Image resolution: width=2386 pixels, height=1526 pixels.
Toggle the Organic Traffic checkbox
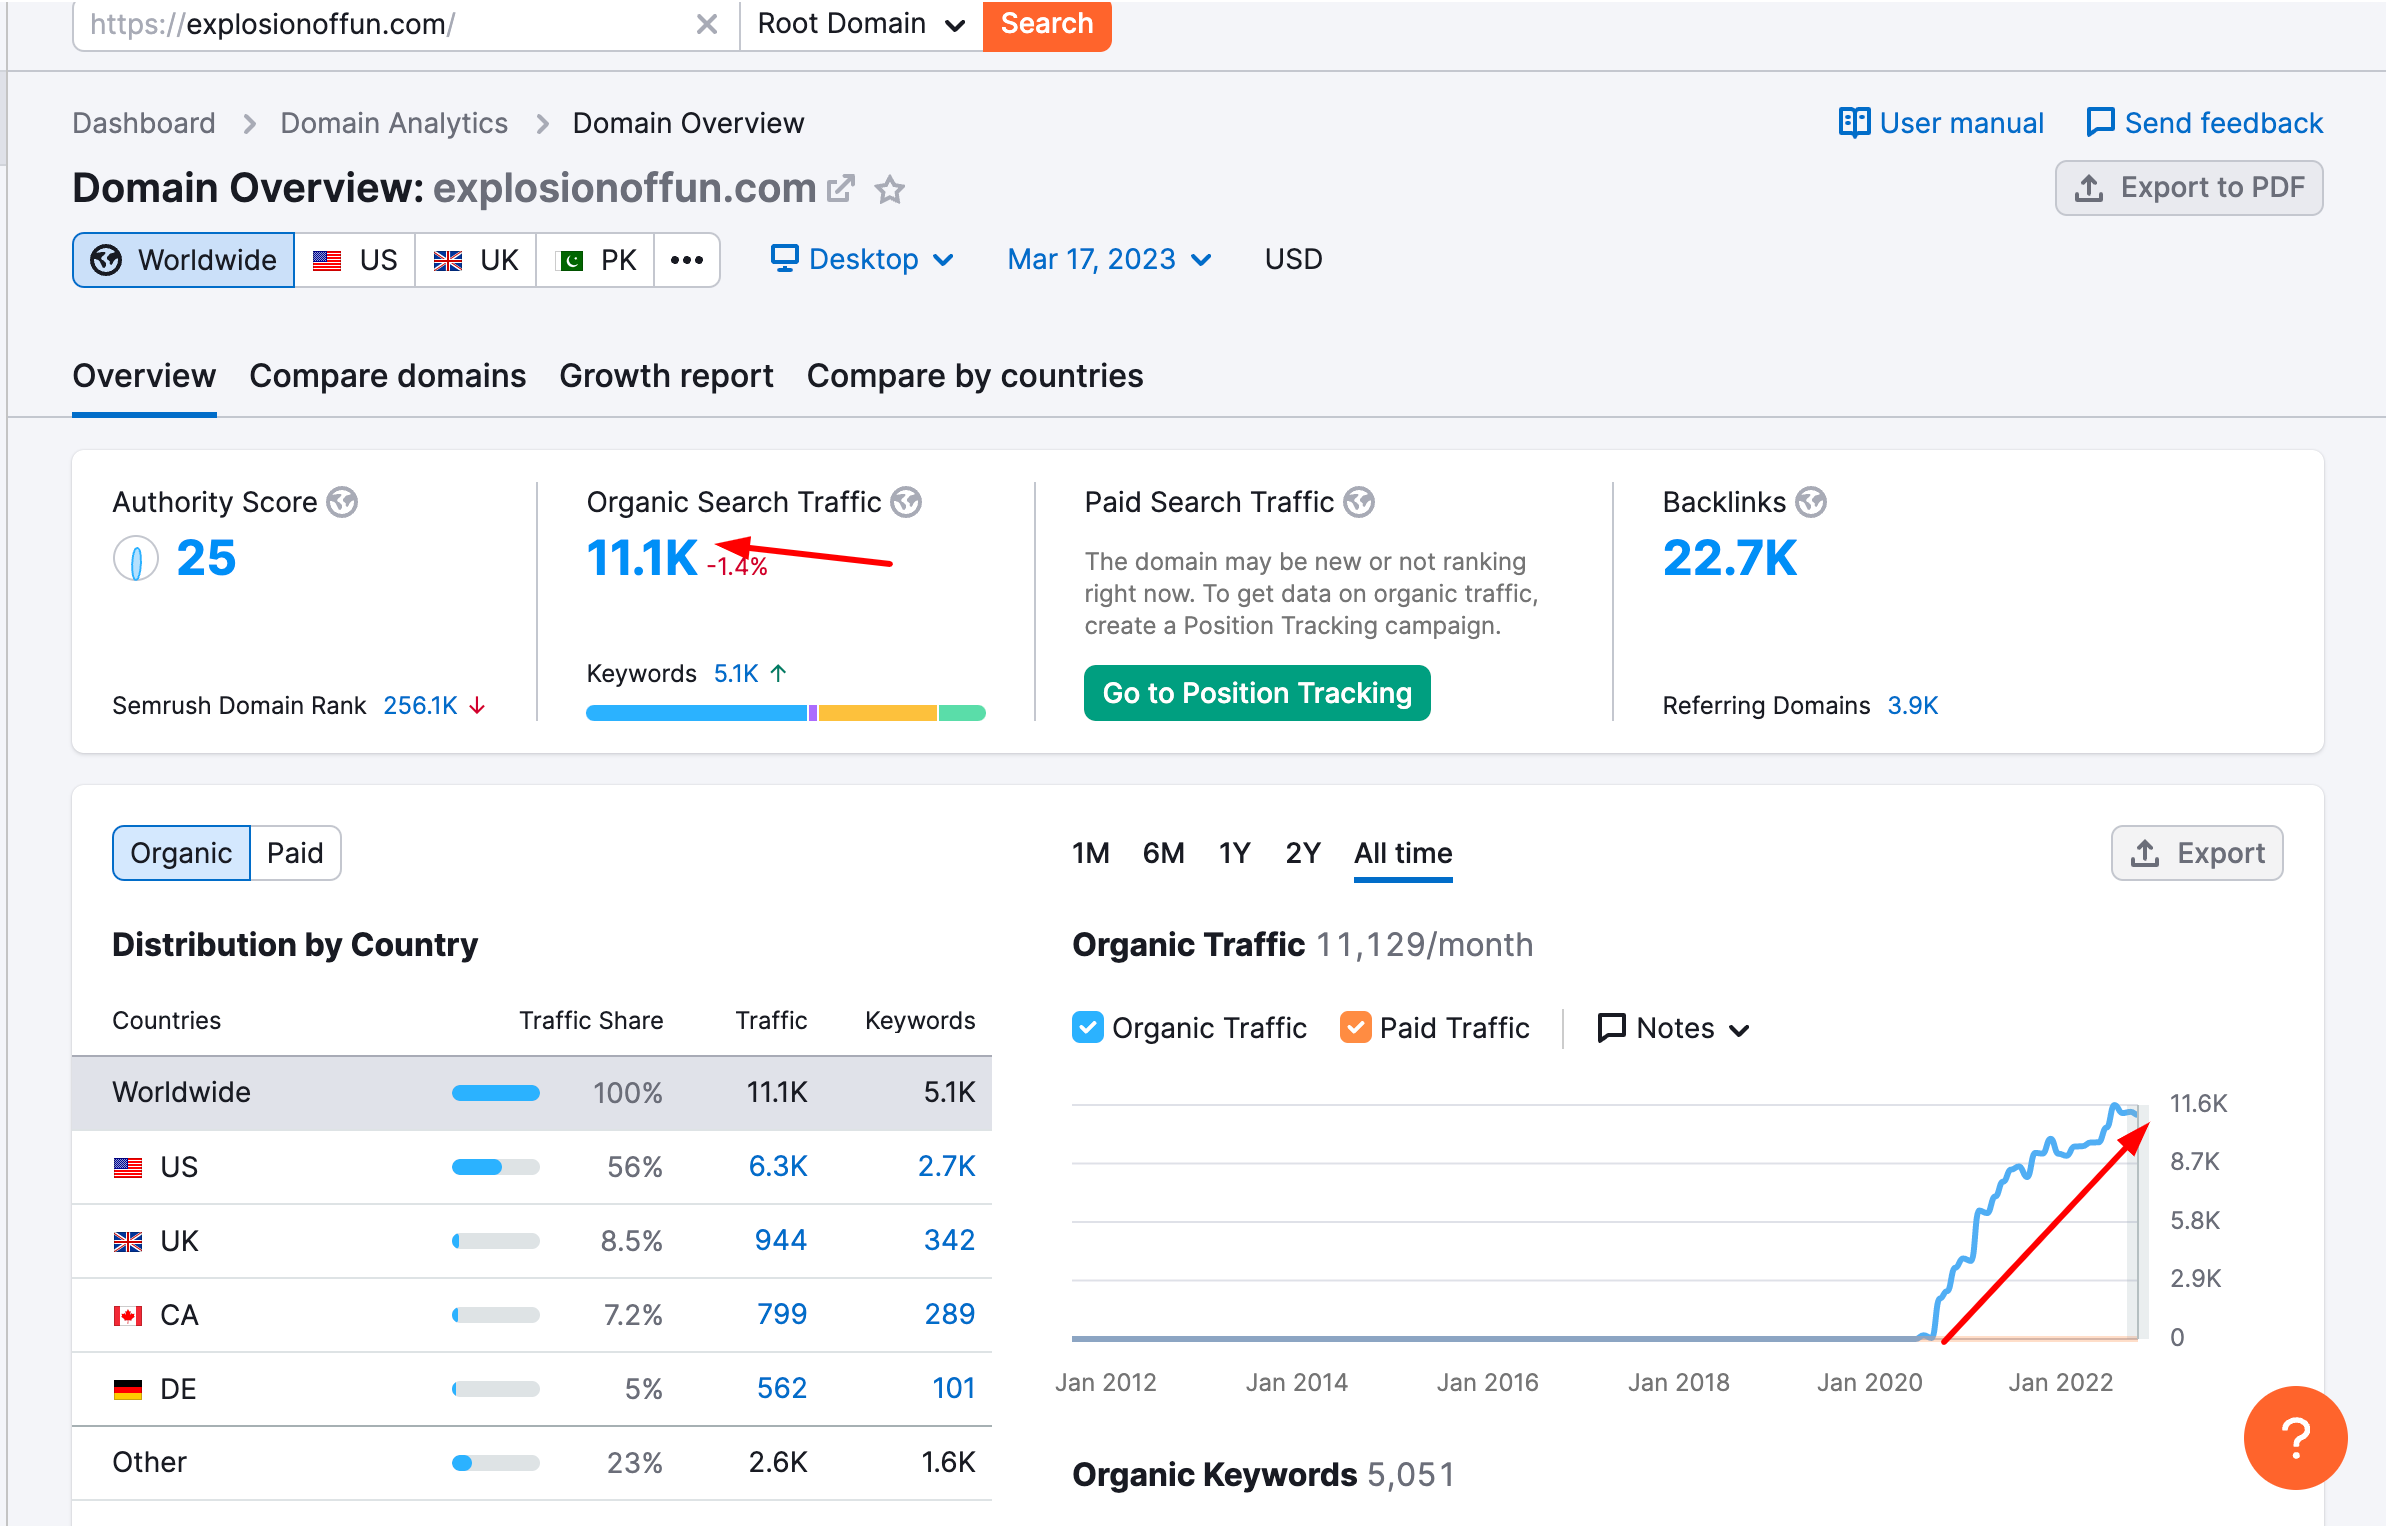point(1087,1028)
